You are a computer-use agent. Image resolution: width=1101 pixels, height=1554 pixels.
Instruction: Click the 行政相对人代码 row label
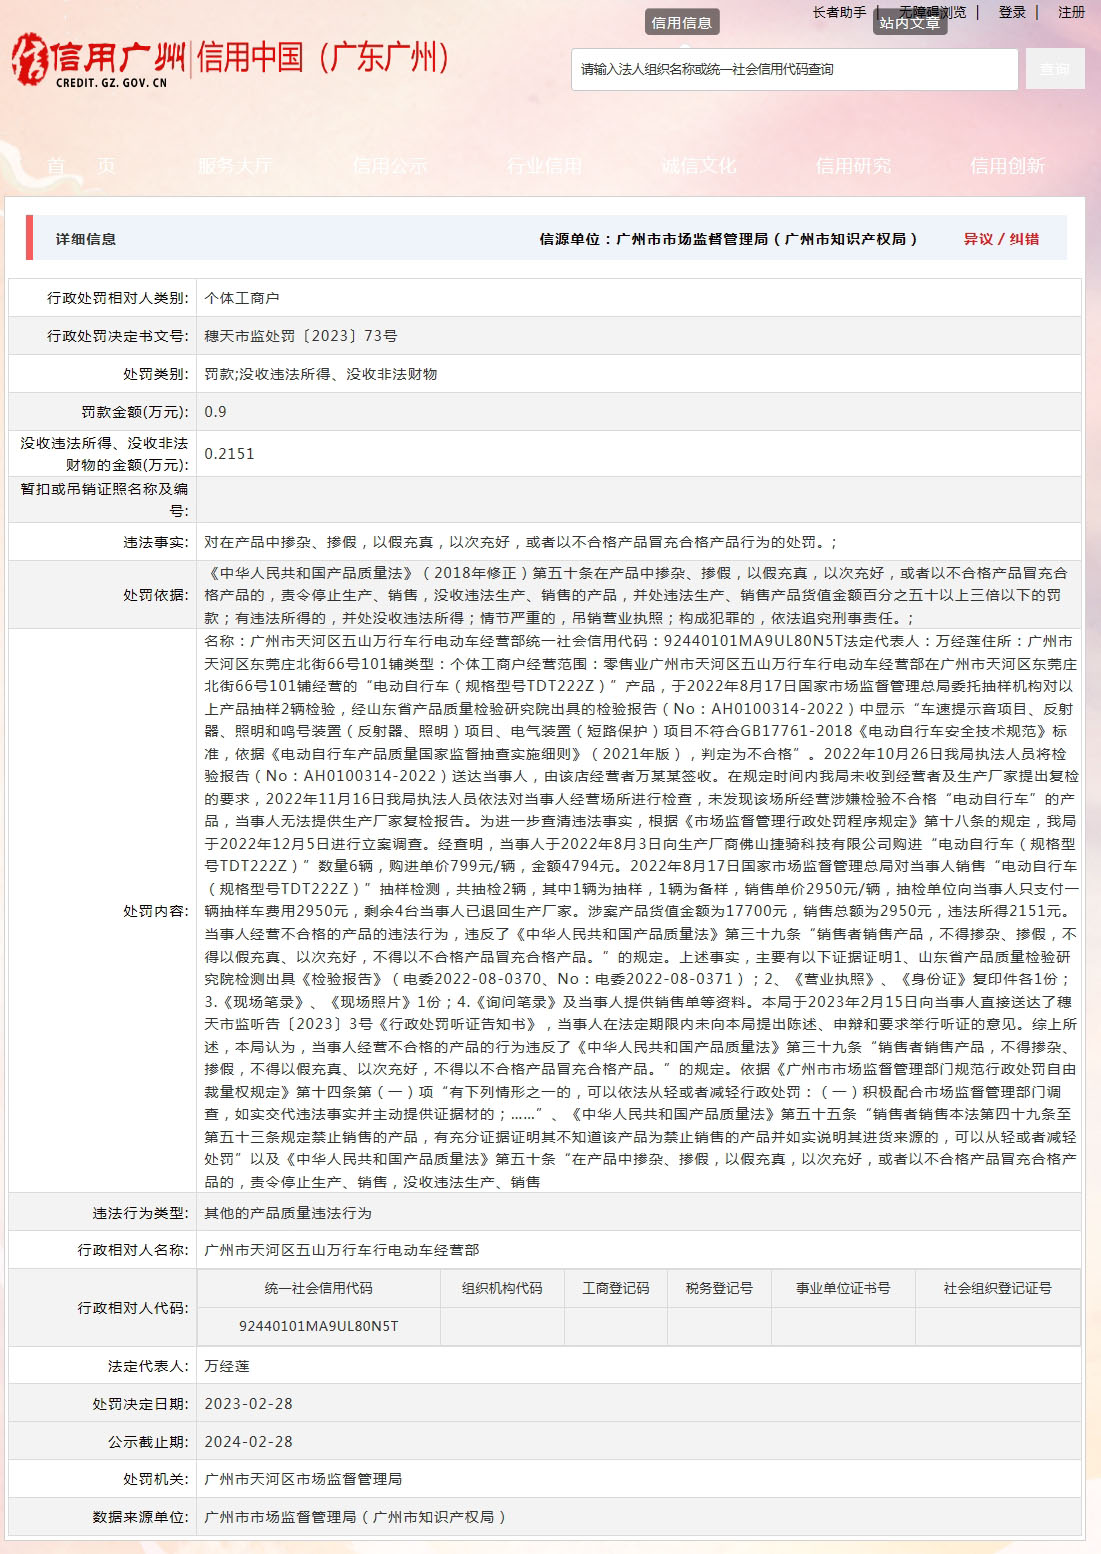[x=133, y=1307]
